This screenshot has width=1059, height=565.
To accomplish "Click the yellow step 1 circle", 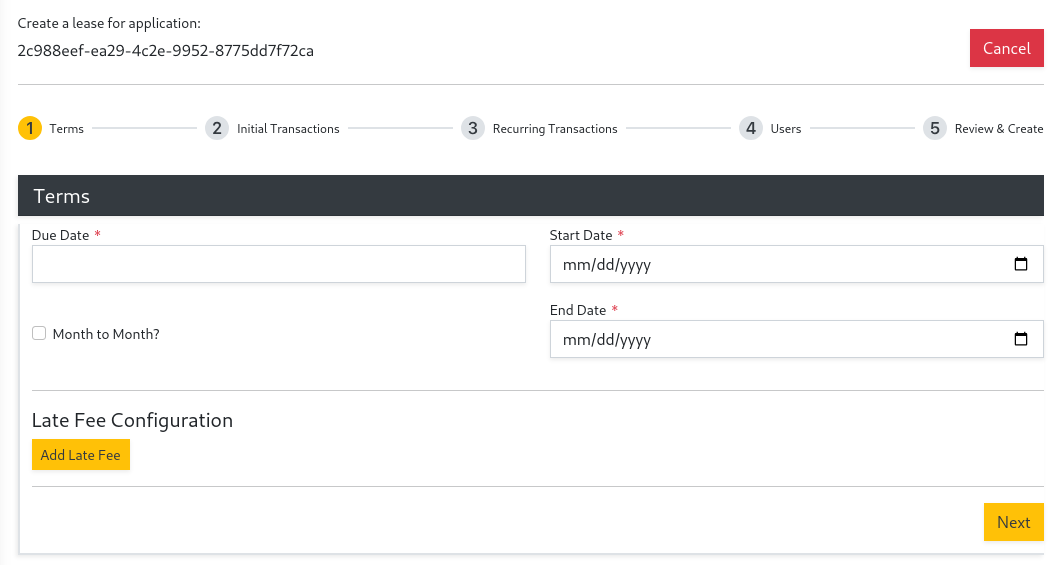I will [x=30, y=128].
